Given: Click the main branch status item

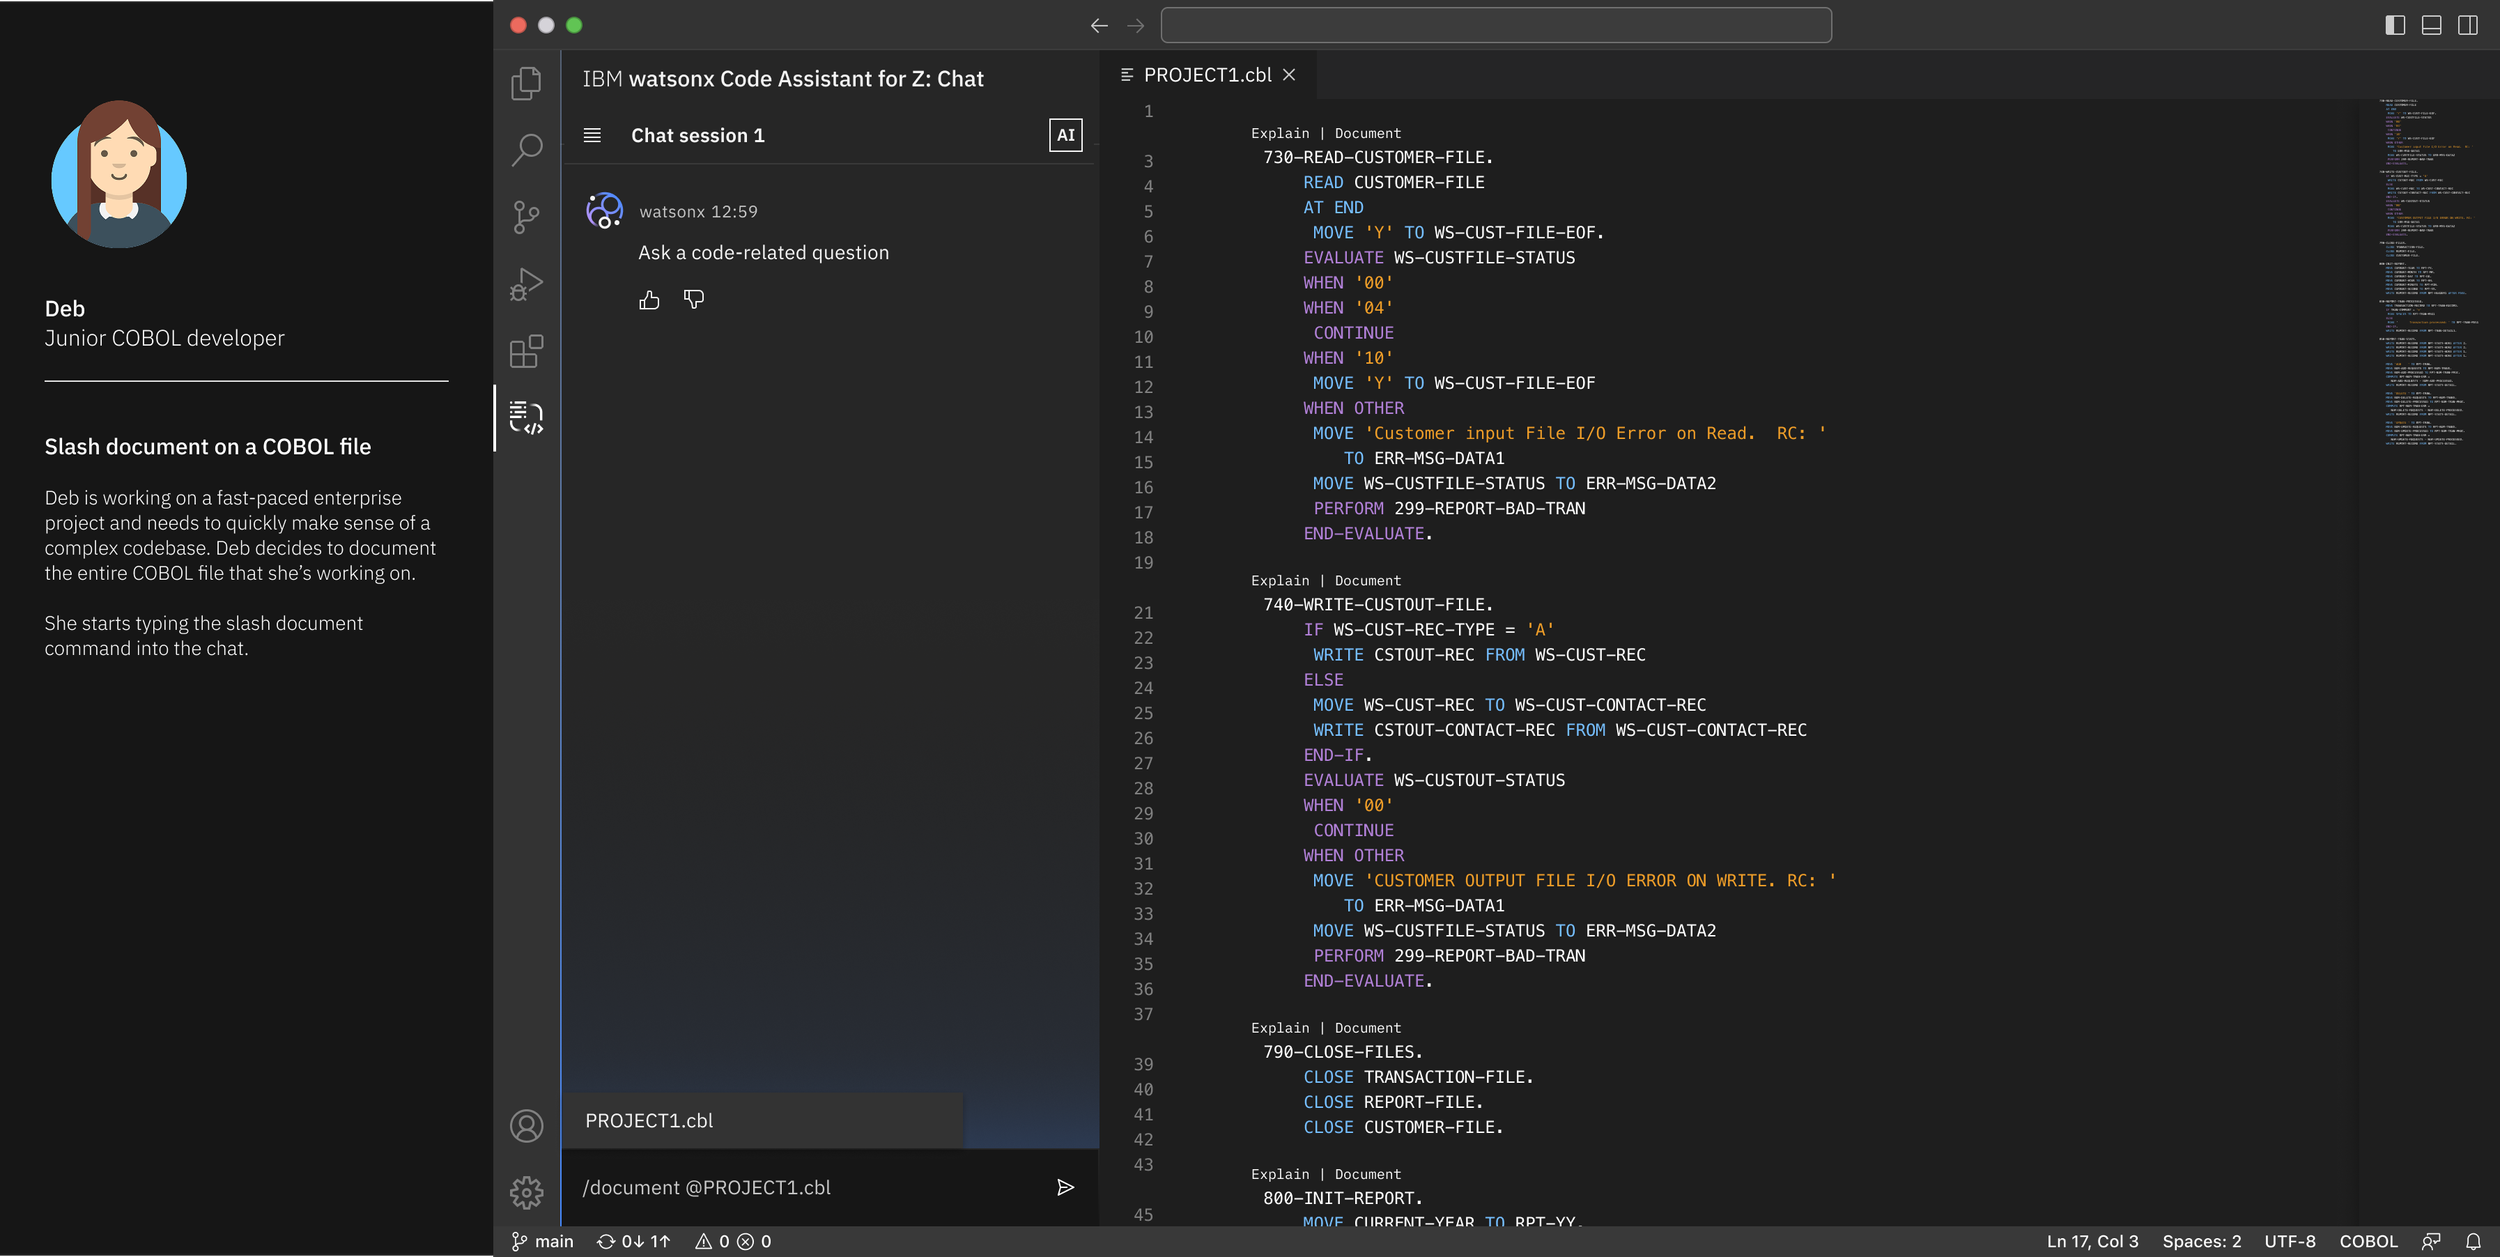Looking at the screenshot, I should pos(543,1241).
